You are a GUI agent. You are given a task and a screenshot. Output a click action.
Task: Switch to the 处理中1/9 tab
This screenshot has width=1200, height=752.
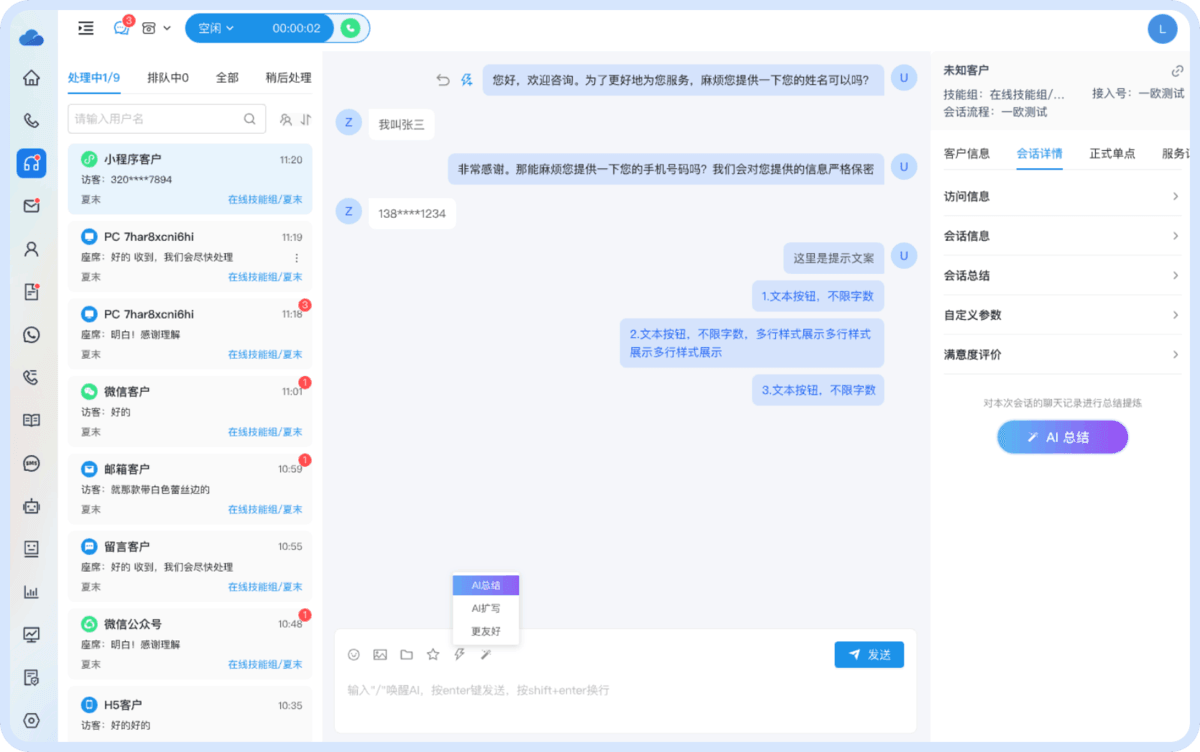pyautogui.click(x=94, y=77)
